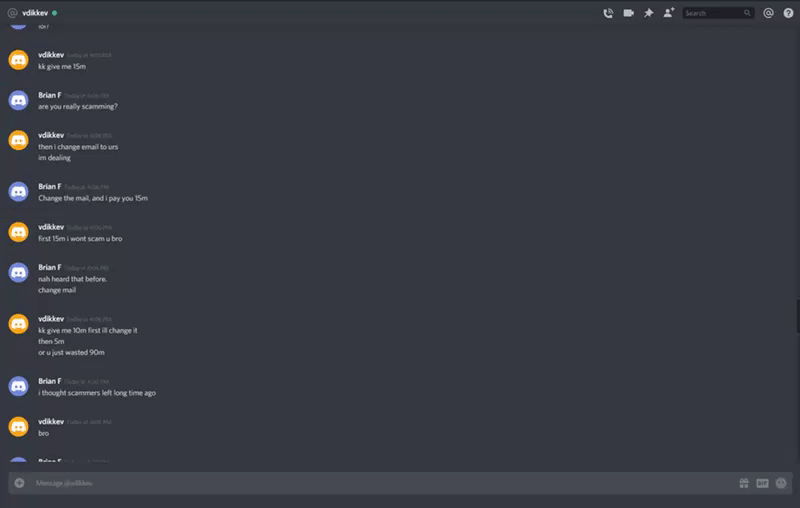Click vdikkev's avatar beside 'kk give me 15m'
This screenshot has height=508, width=800.
(18, 60)
